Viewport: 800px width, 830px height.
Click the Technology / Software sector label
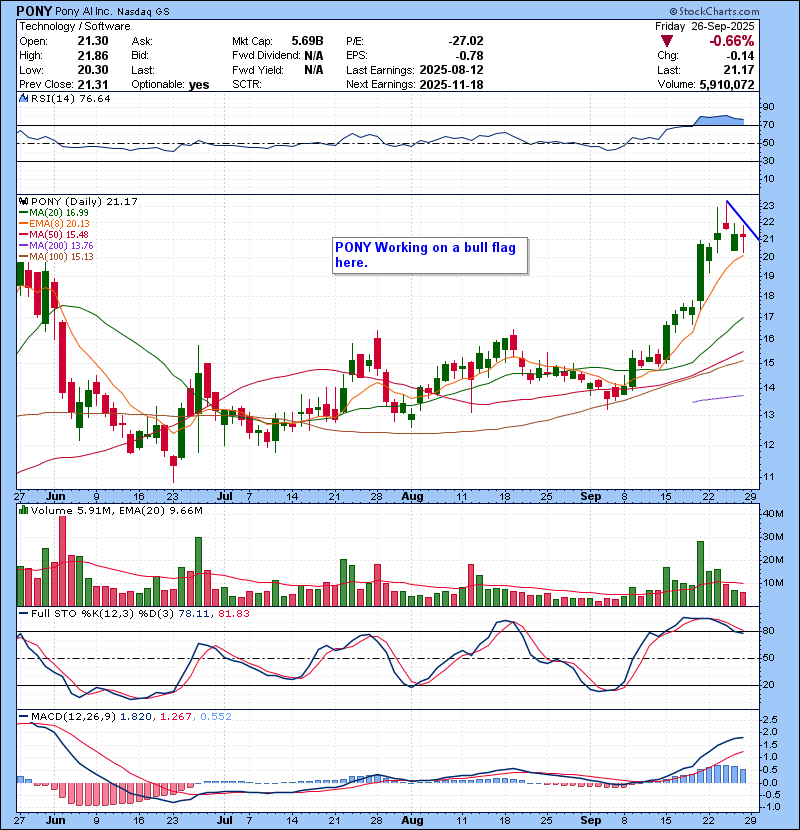coord(75,26)
